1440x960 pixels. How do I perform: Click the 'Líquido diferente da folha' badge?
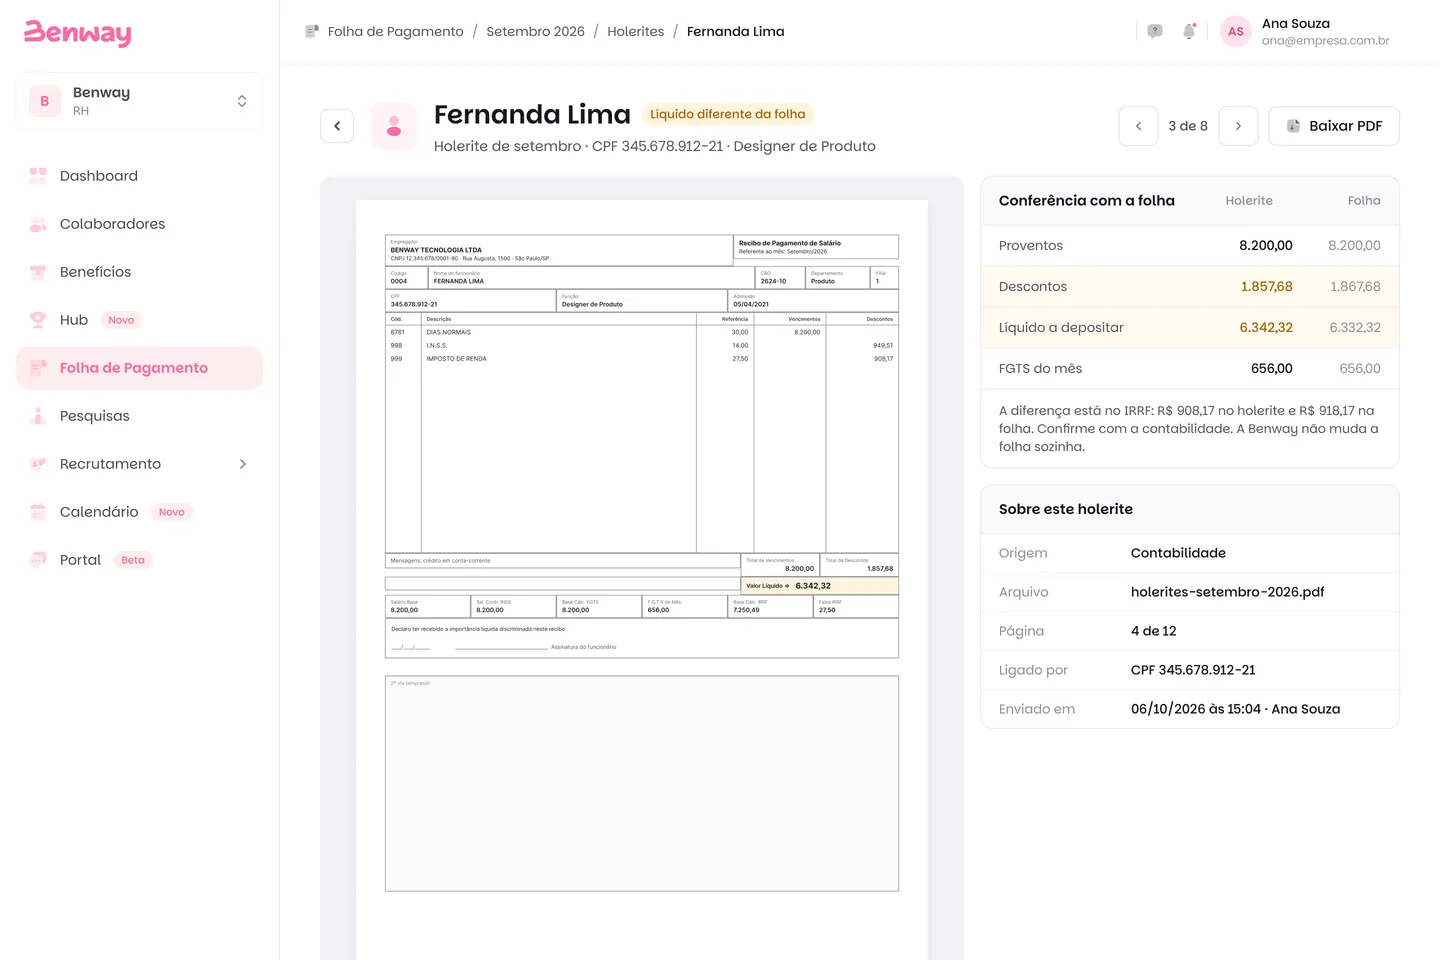[728, 114]
